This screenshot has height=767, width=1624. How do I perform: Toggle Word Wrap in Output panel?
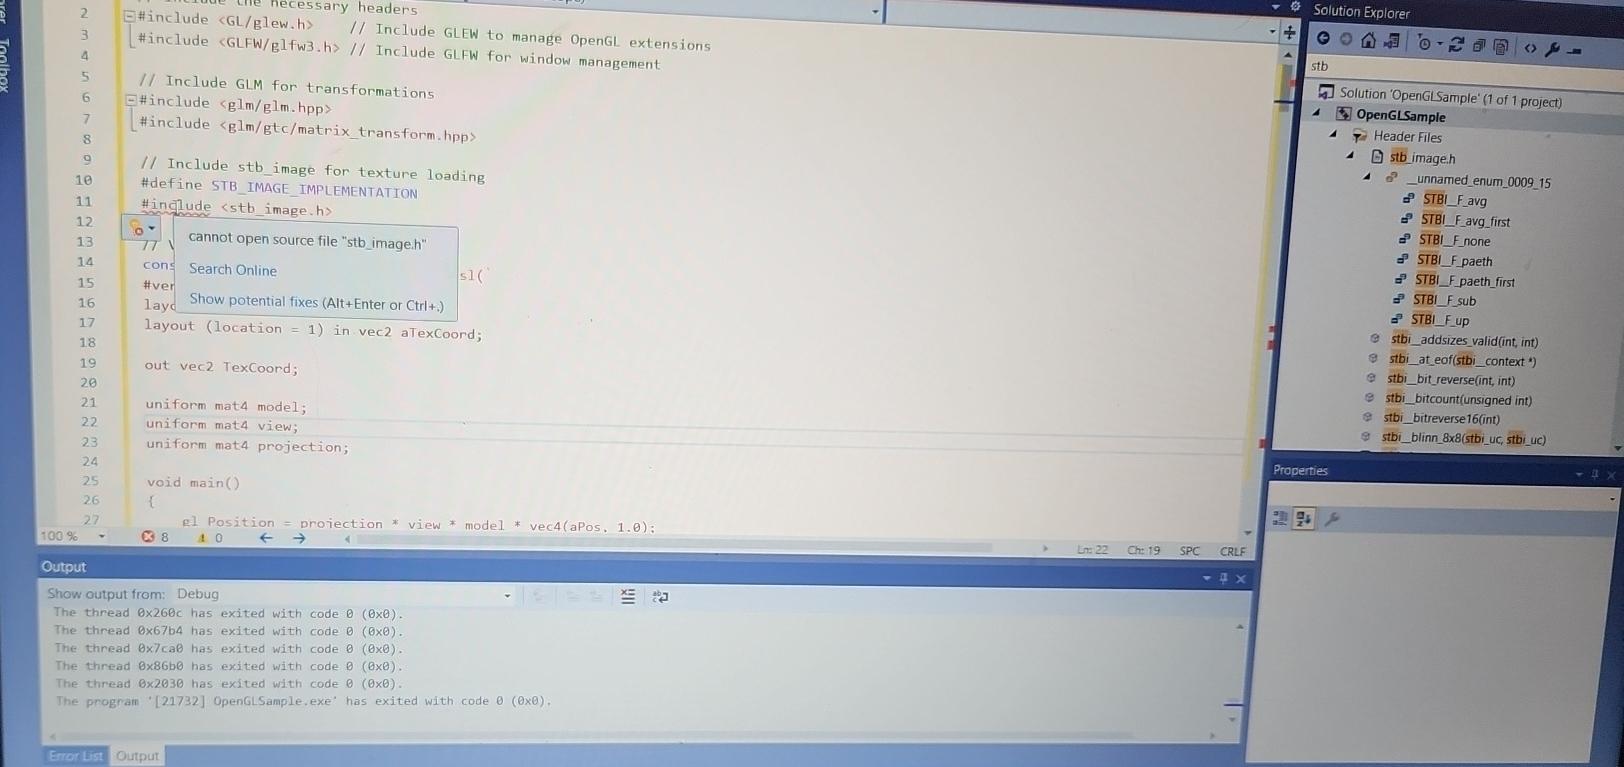click(x=660, y=597)
